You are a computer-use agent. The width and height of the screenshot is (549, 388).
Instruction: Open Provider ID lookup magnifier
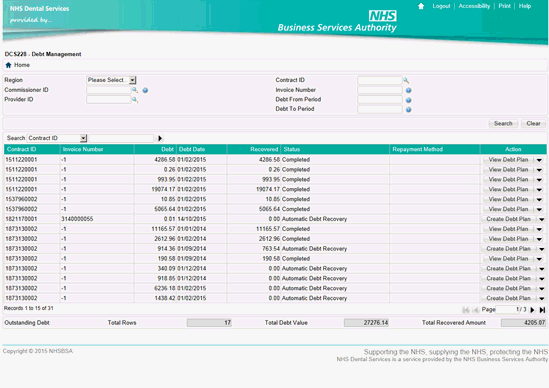pos(135,100)
